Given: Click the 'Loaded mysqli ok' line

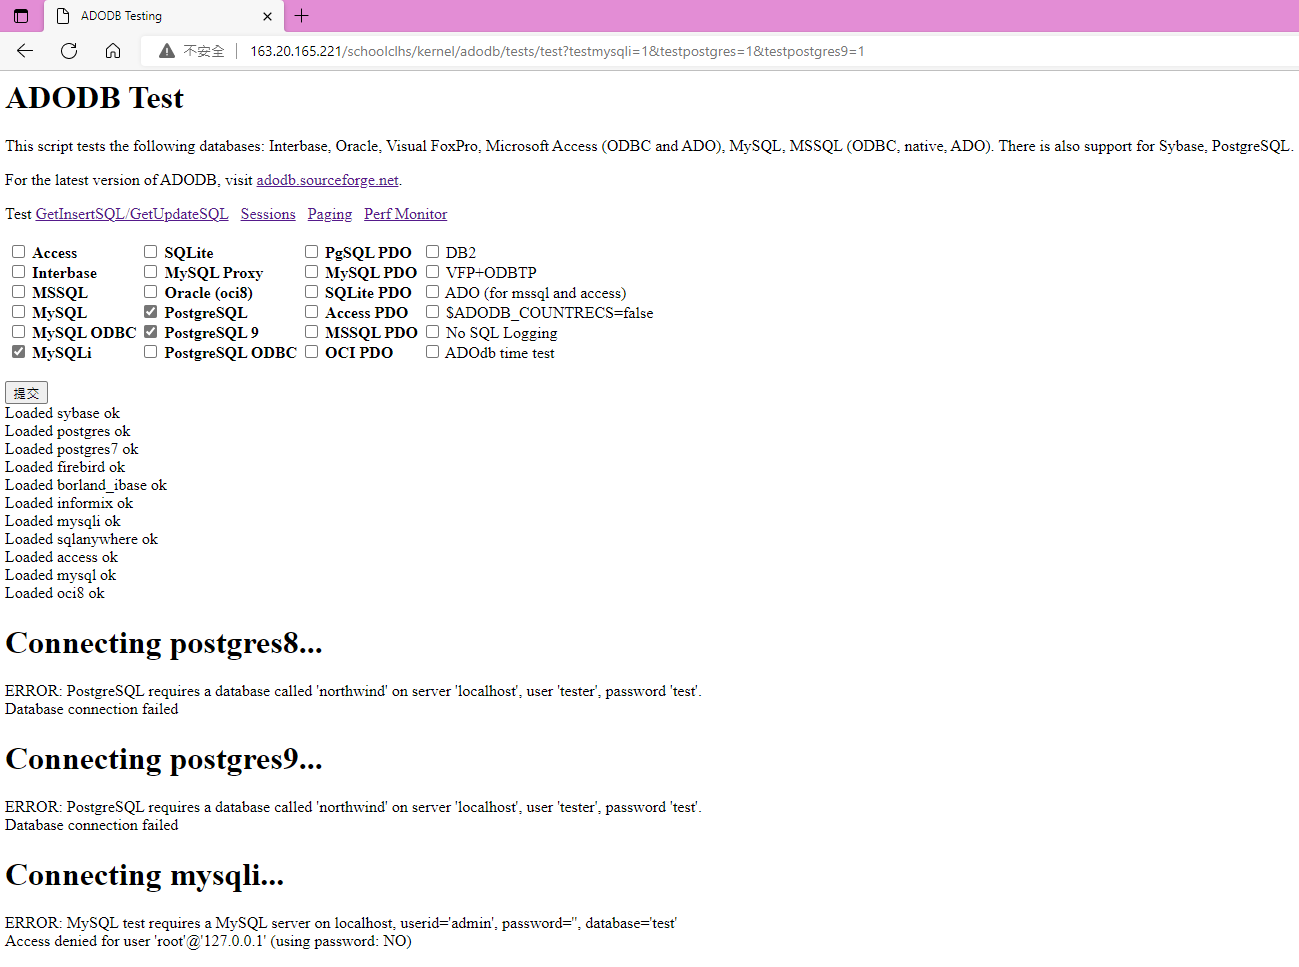Looking at the screenshot, I should [x=63, y=521].
